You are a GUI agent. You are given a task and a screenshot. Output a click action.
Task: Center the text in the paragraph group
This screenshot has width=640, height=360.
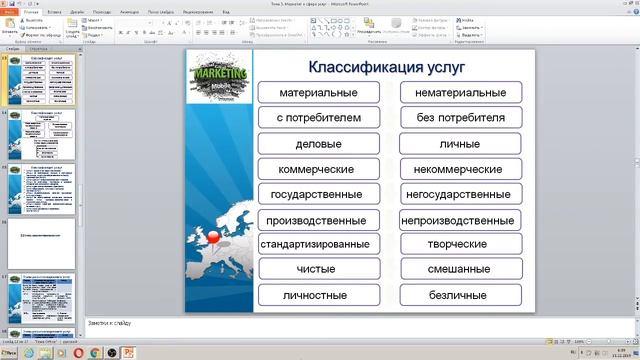(x=207, y=33)
